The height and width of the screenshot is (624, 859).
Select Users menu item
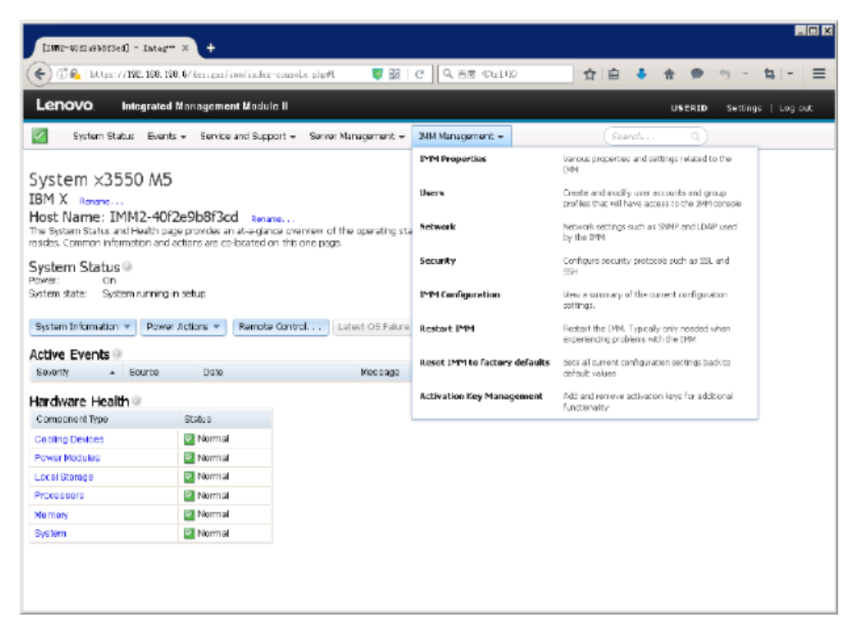432,193
